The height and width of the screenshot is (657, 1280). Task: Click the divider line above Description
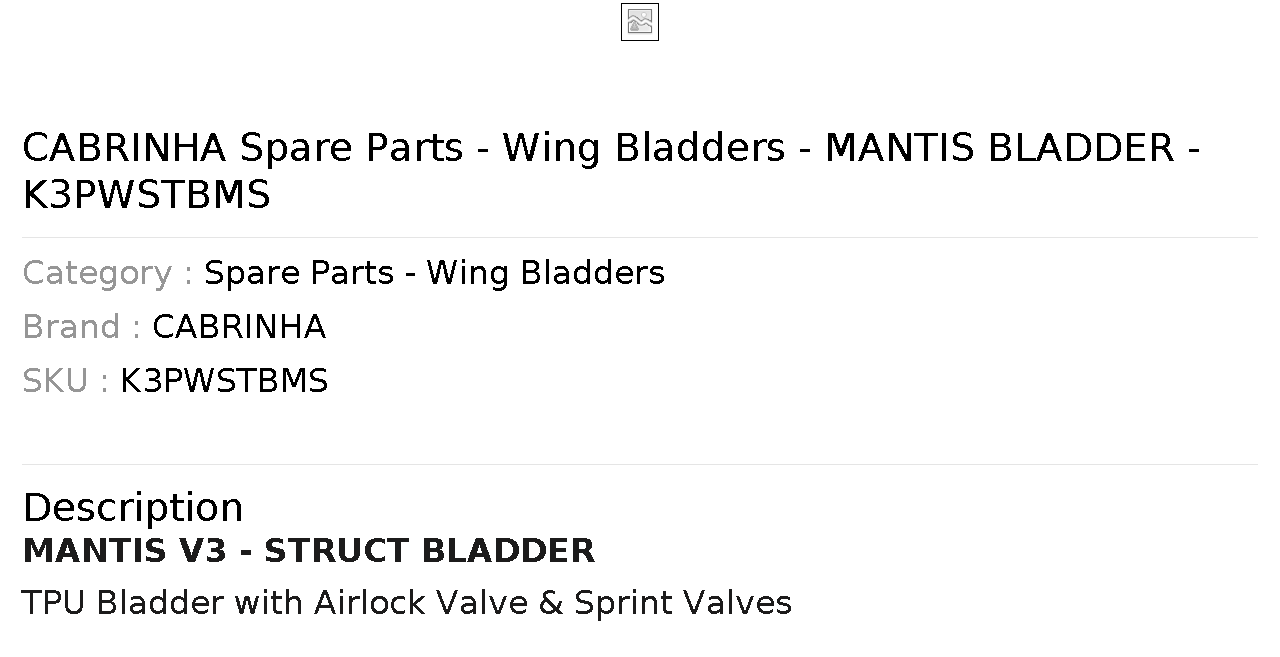[x=640, y=464]
